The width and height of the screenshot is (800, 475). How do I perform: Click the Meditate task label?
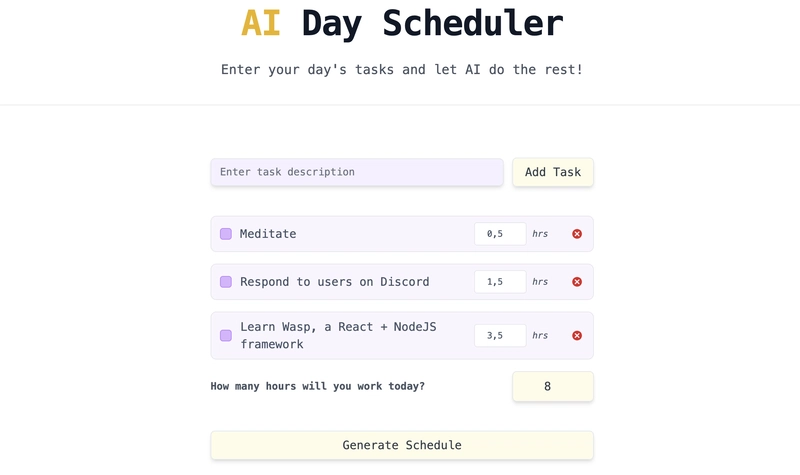pyautogui.click(x=268, y=234)
